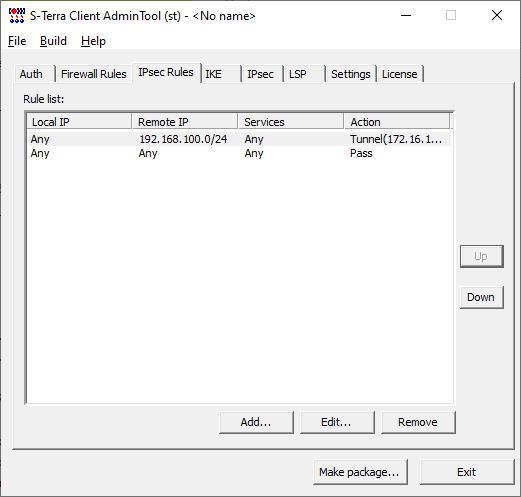The height and width of the screenshot is (497, 521).
Task: Open the Help menu
Action: pos(93,41)
